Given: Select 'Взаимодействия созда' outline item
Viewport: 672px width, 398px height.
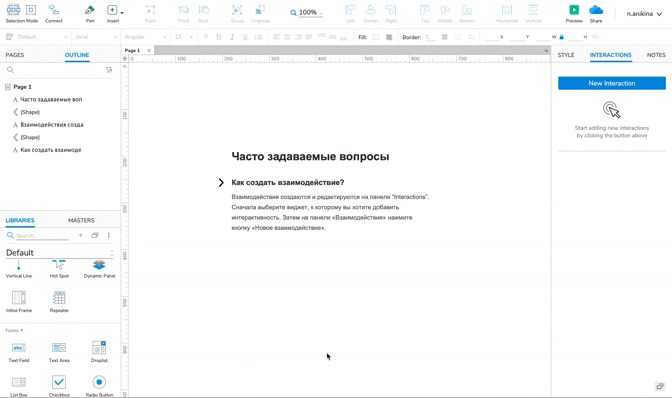Looking at the screenshot, I should tap(52, 125).
